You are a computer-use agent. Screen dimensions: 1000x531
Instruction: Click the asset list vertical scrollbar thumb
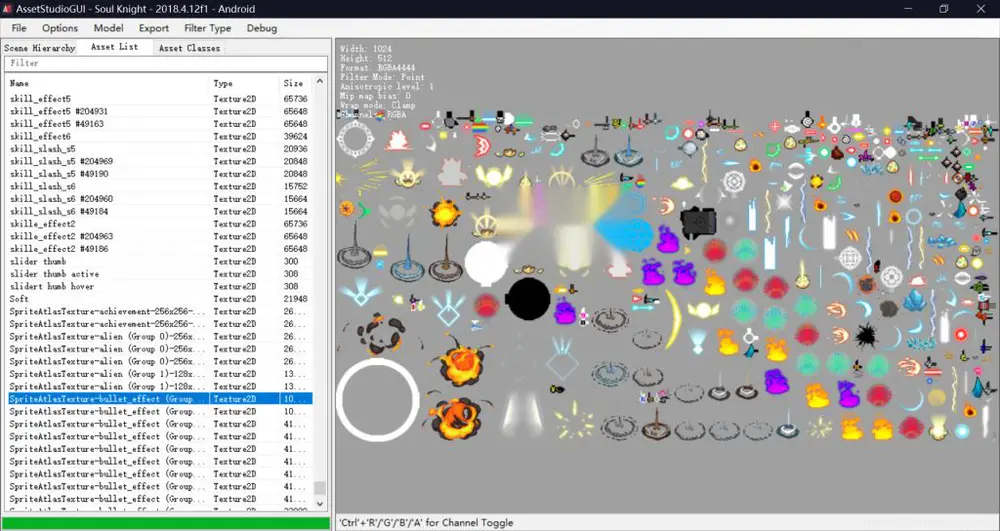point(320,488)
